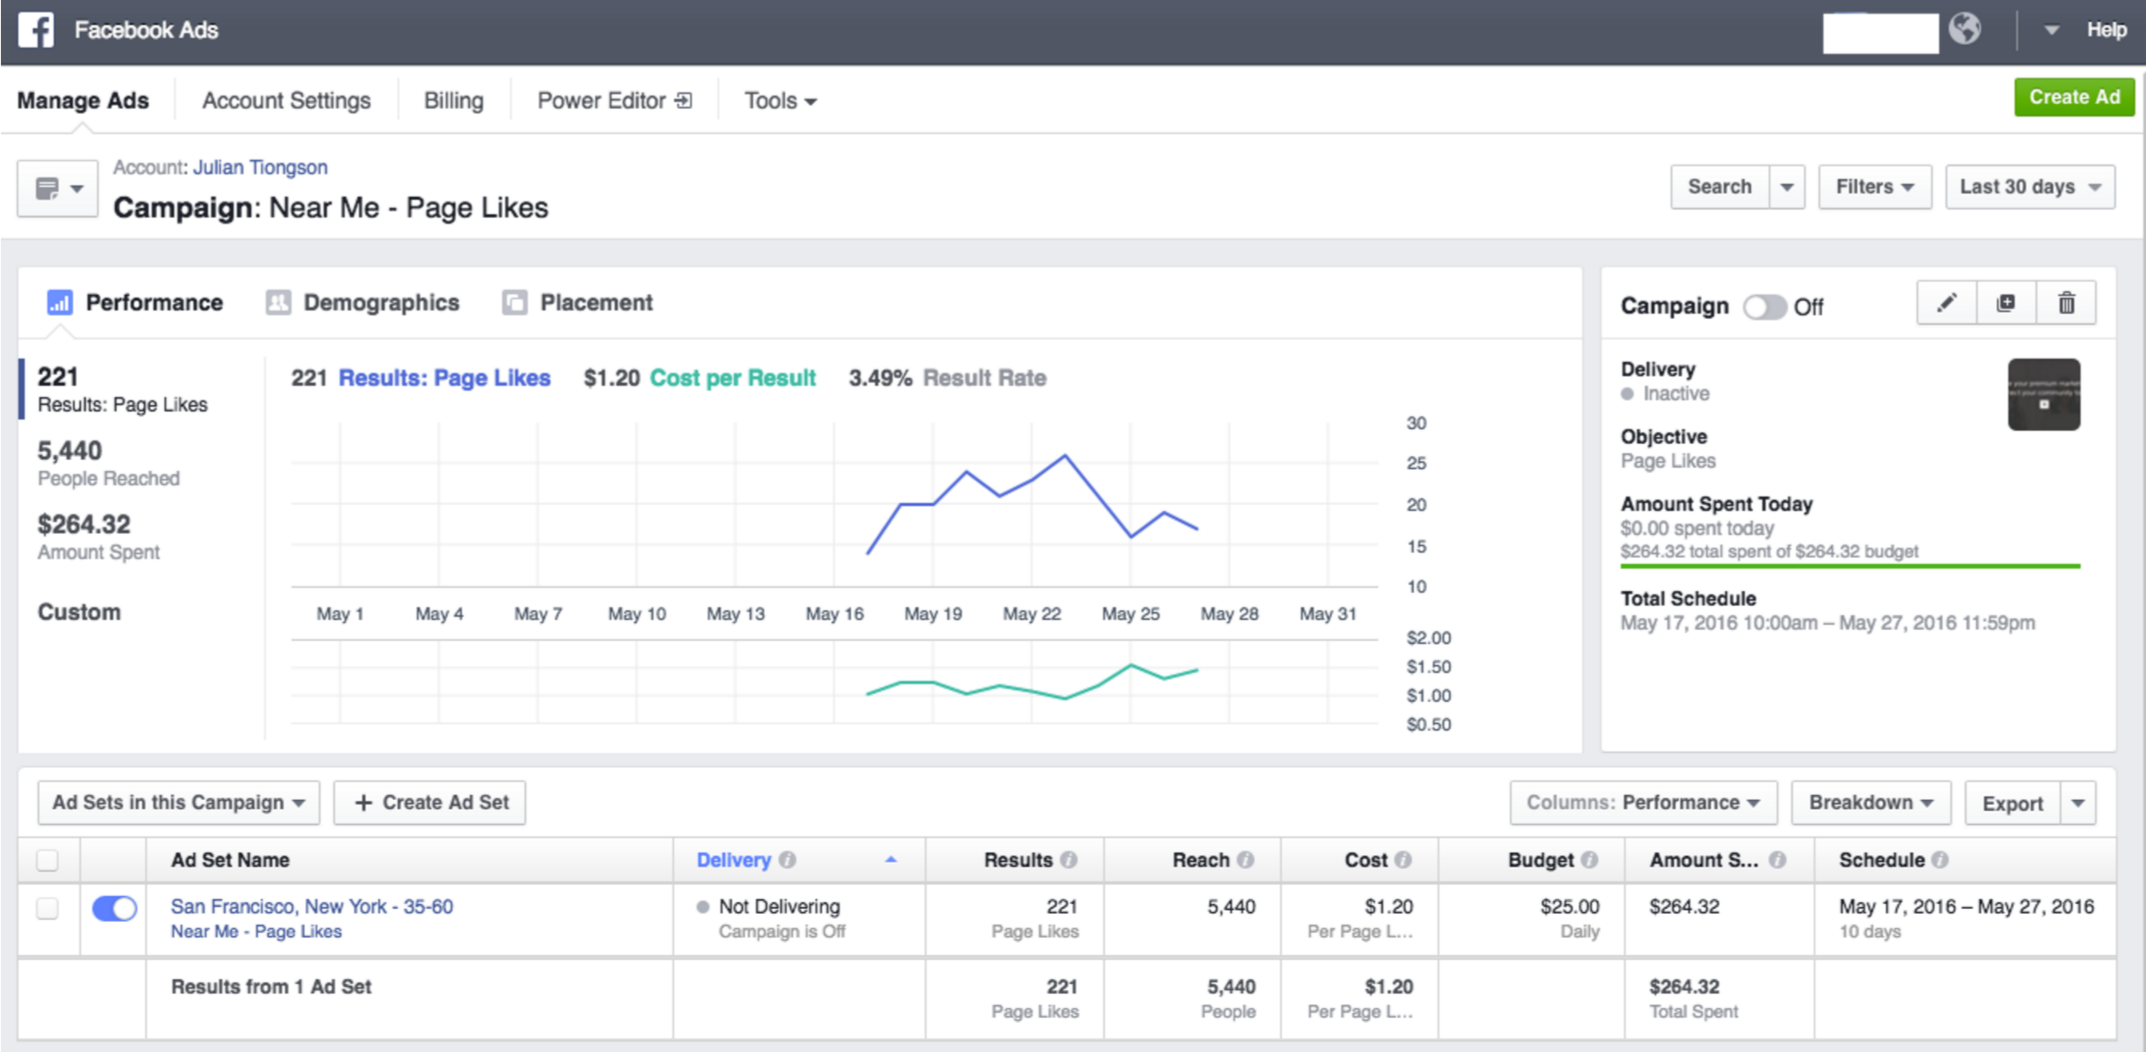Select the 5,440 People Reached metric
2146x1052 pixels.
point(108,463)
